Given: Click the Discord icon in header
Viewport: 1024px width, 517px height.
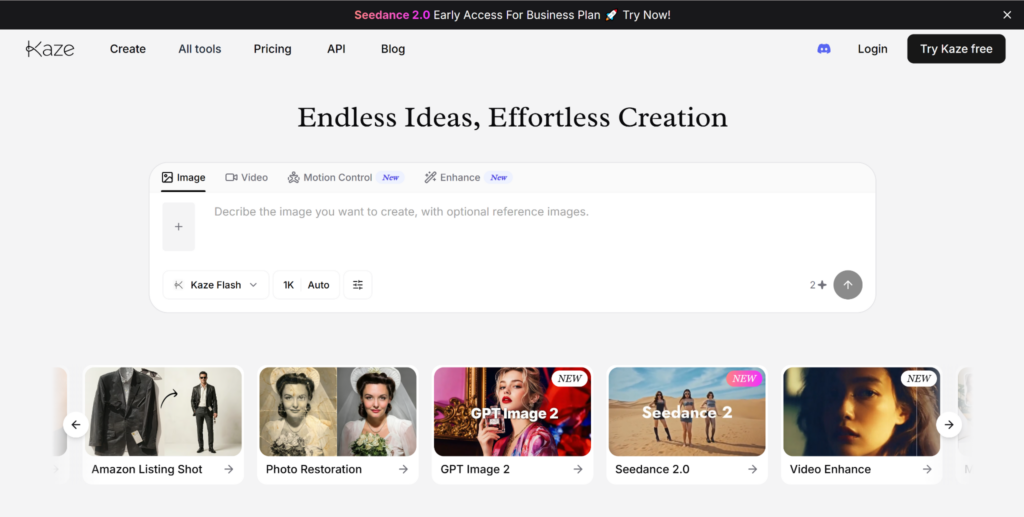Looking at the screenshot, I should pyautogui.click(x=824, y=49).
